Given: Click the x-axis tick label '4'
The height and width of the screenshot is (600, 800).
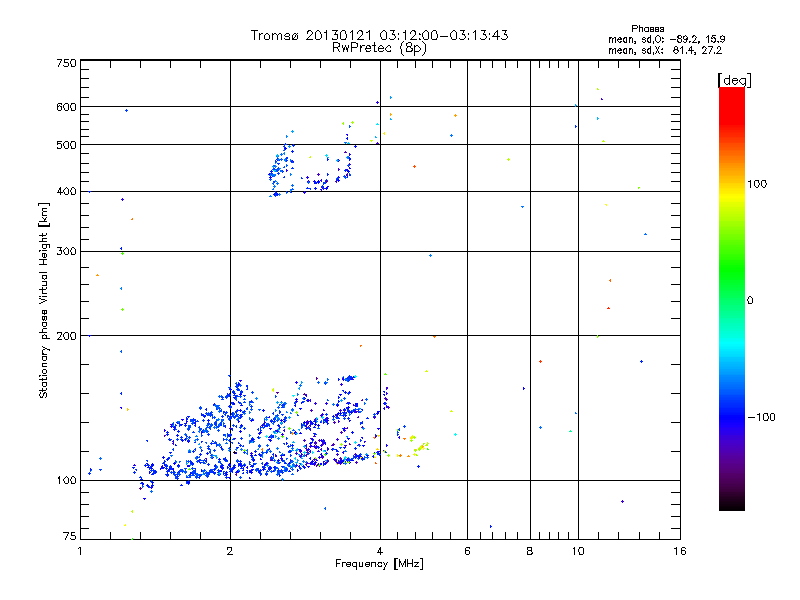Looking at the screenshot, I should (380, 551).
